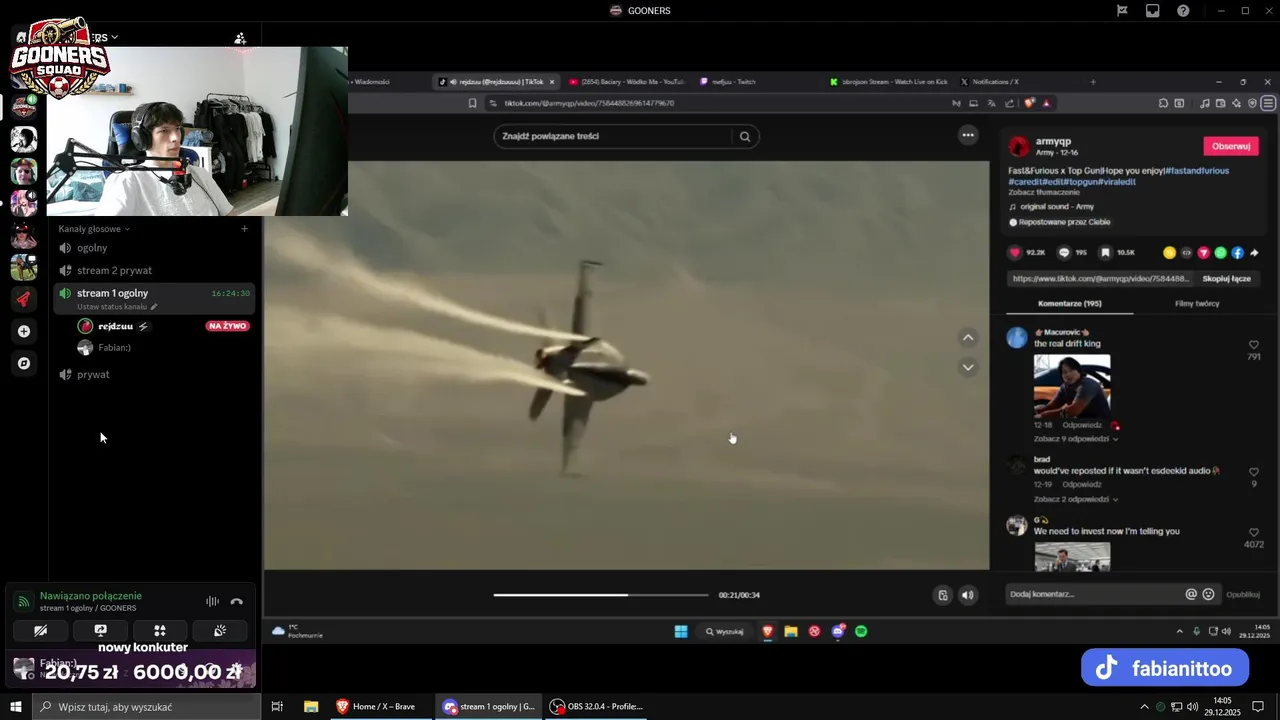The height and width of the screenshot is (720, 1280).
Task: Save video with the bookmark icon 10.5K
Action: [1105, 253]
